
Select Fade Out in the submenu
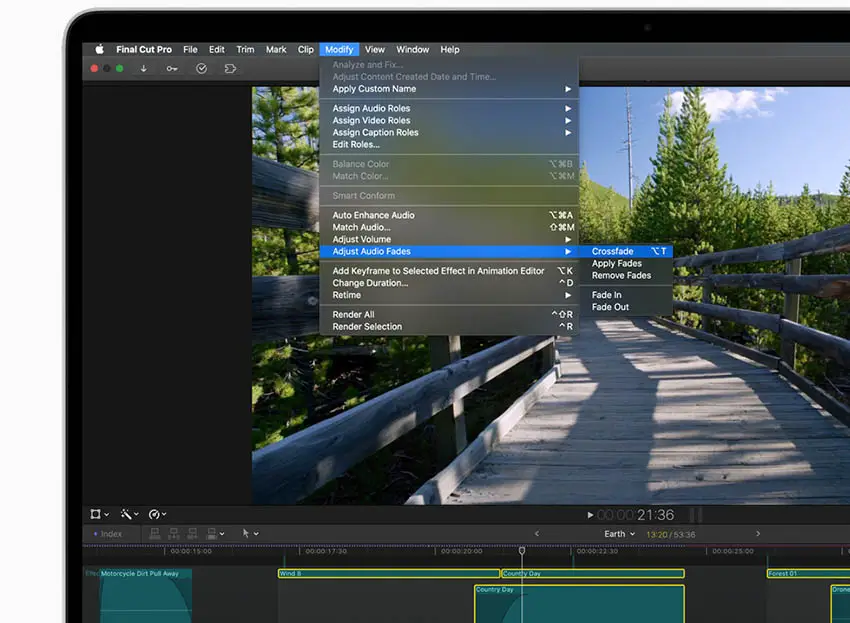(x=627, y=307)
